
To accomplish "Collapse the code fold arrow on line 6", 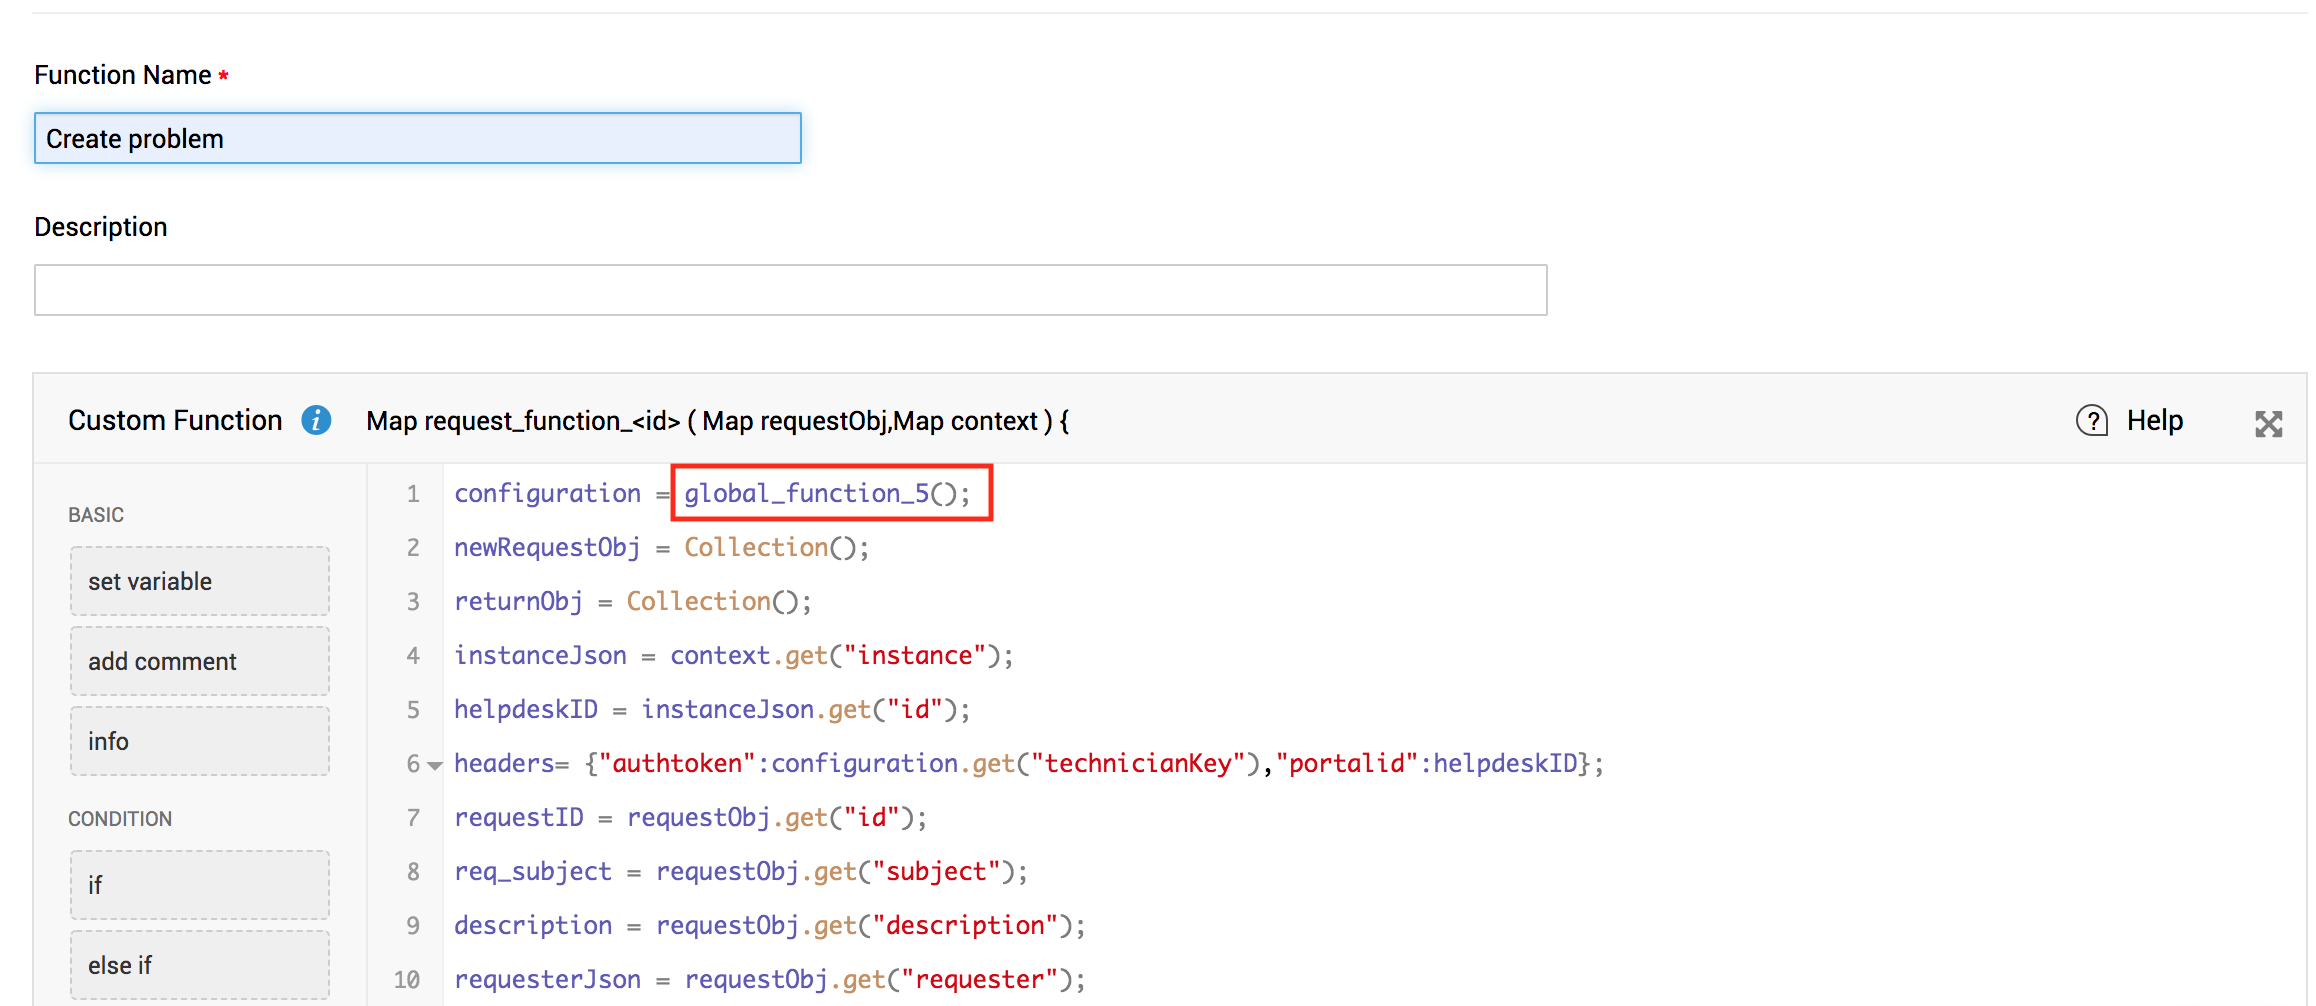I will coord(435,766).
